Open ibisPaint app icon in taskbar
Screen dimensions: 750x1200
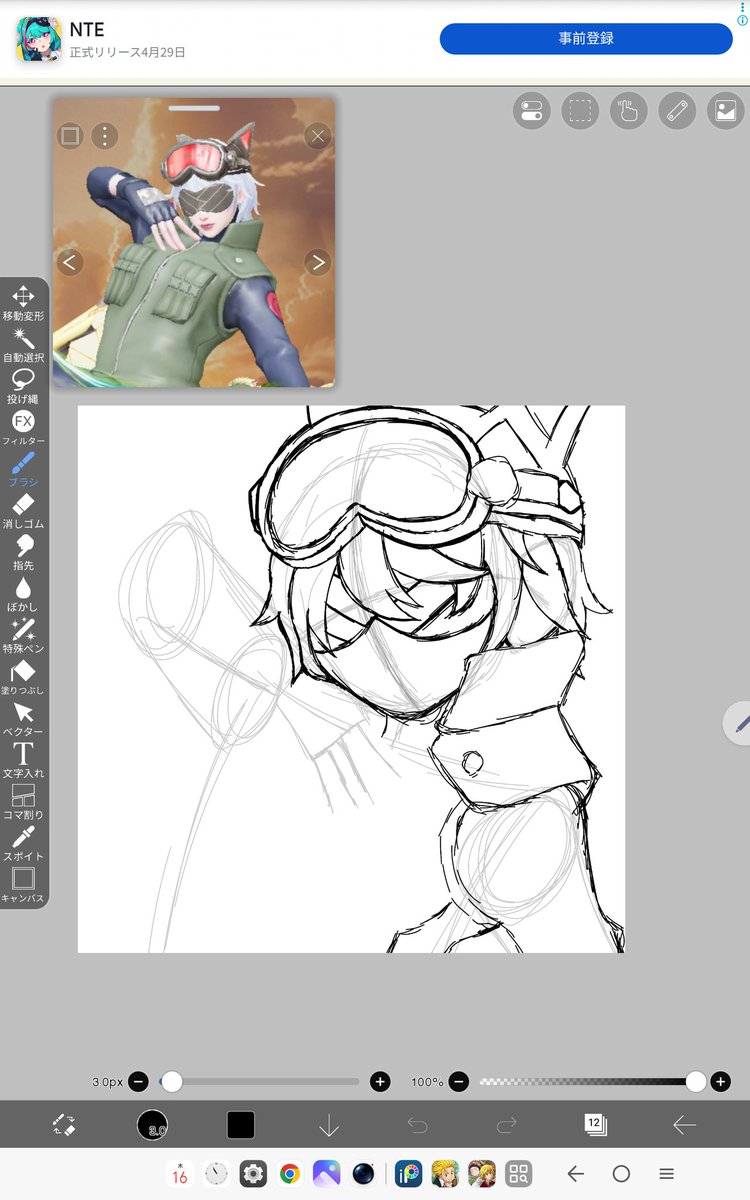tap(408, 1174)
